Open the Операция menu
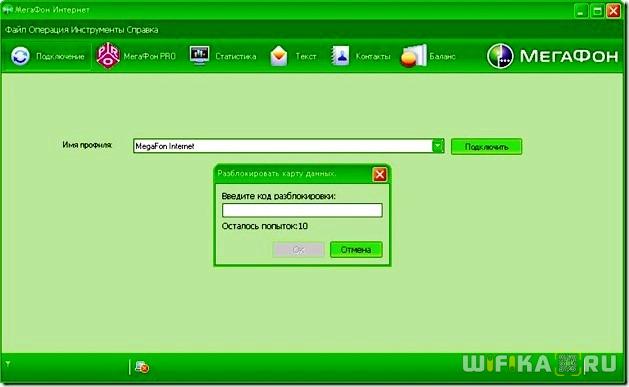The image size is (629, 387). pyautogui.click(x=49, y=30)
